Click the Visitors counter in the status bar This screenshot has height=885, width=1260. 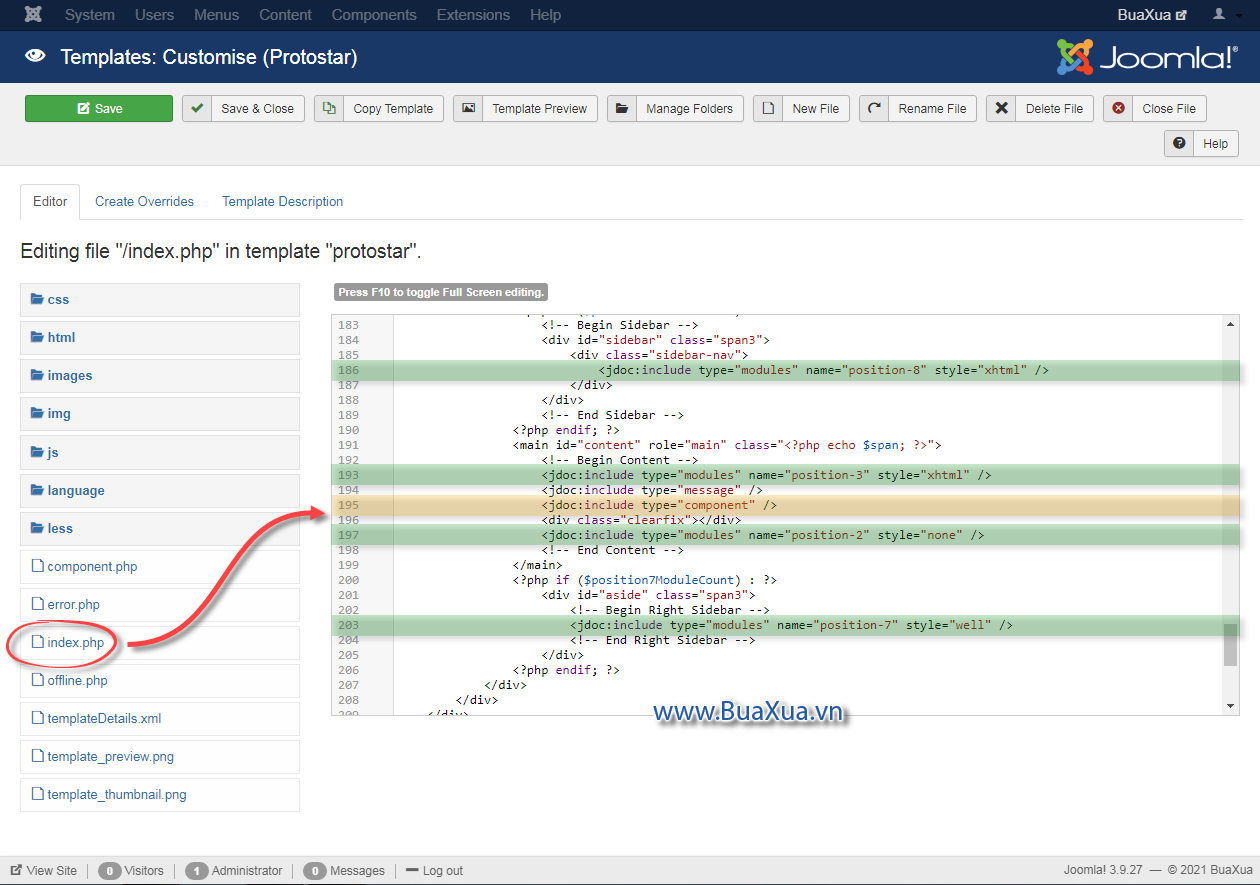(131, 870)
